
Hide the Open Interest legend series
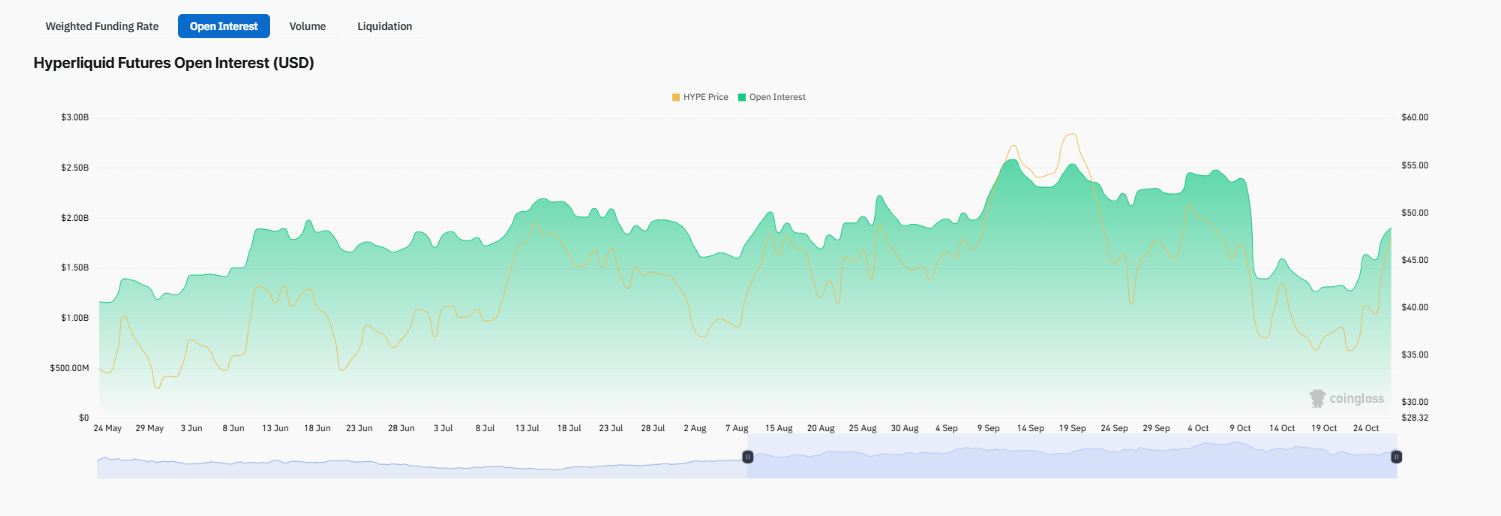[x=777, y=97]
